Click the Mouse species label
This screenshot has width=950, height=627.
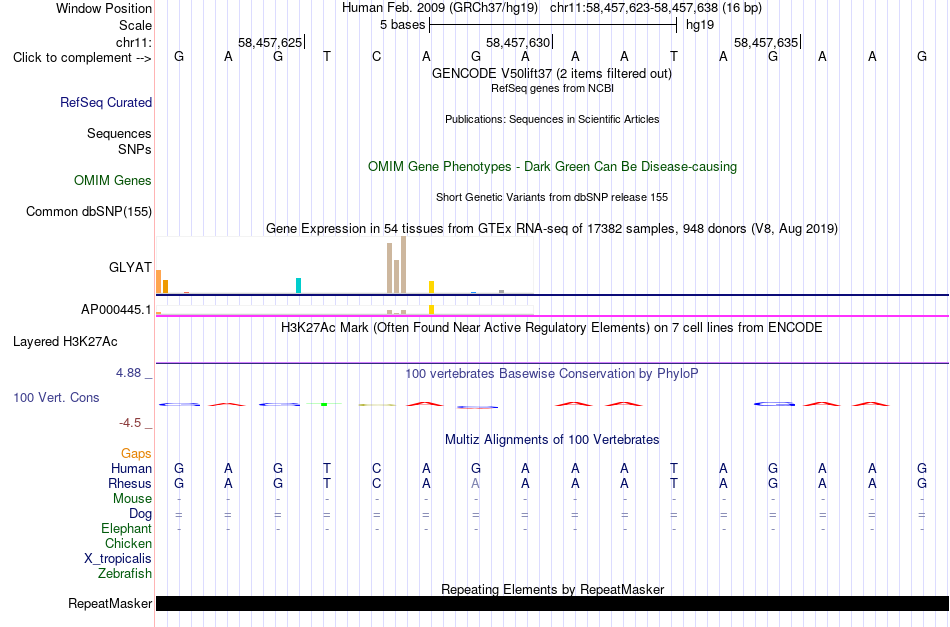click(132, 499)
